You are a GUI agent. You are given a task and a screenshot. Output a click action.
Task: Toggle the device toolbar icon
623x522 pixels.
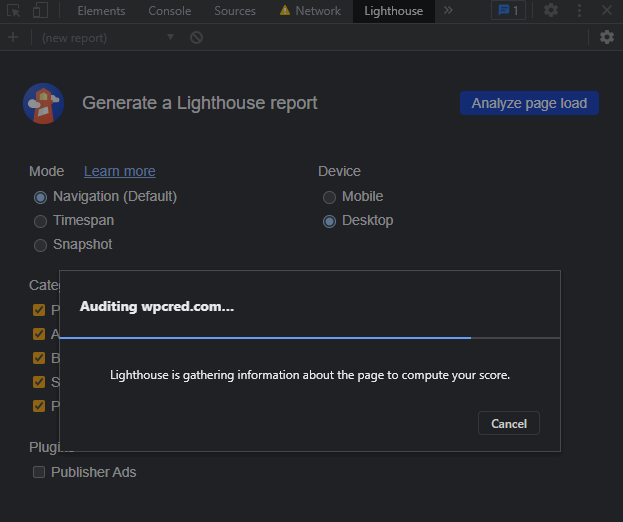[x=41, y=11]
